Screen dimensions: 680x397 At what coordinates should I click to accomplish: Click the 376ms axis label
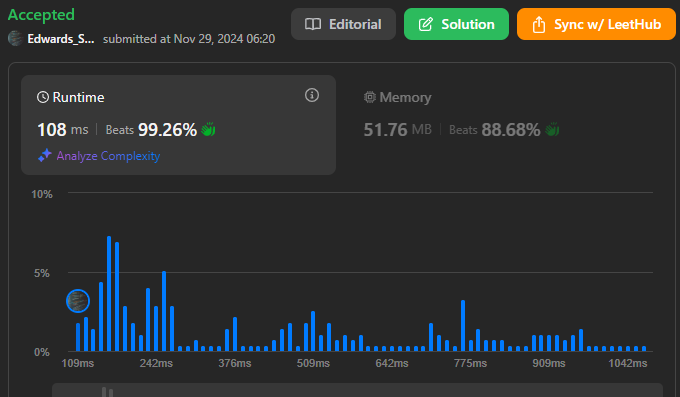235,363
